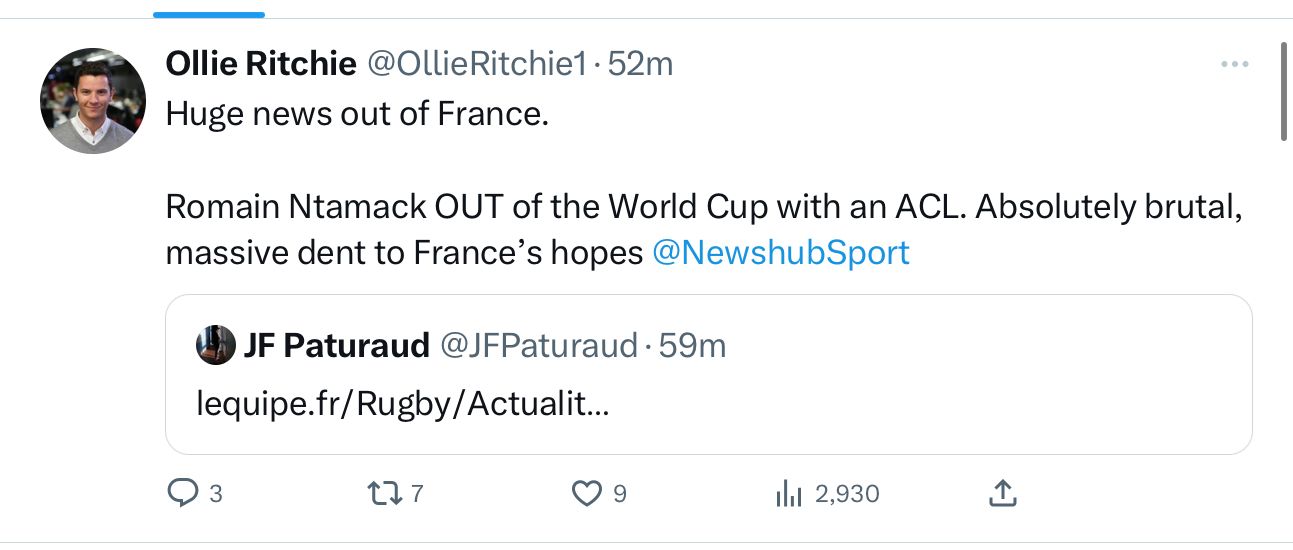
Task: Click the share upload icon
Action: coord(1002,492)
